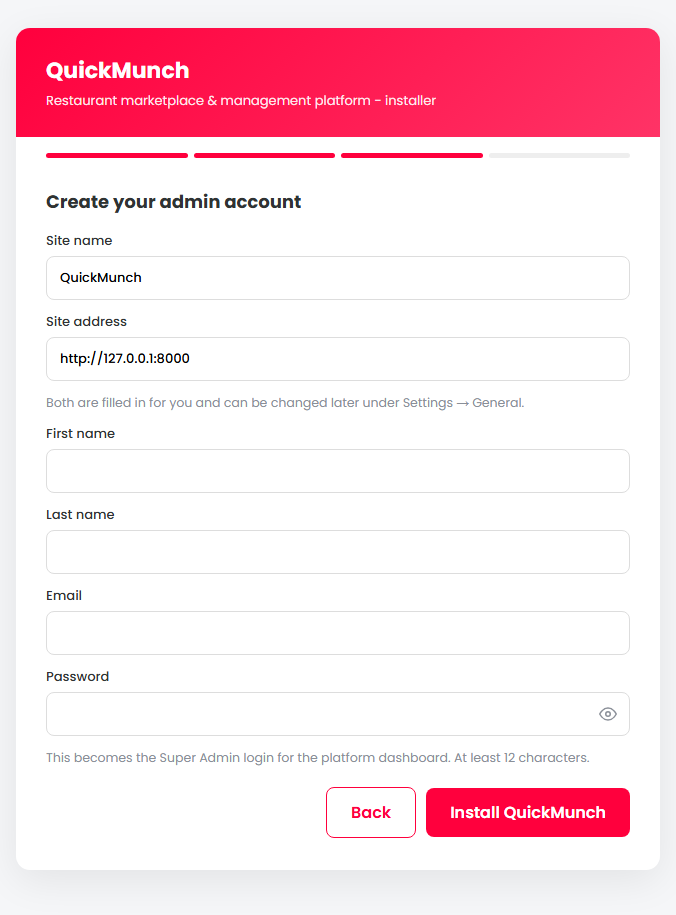The width and height of the screenshot is (676, 915).
Task: Select the Last name text box
Action: pyautogui.click(x=337, y=552)
